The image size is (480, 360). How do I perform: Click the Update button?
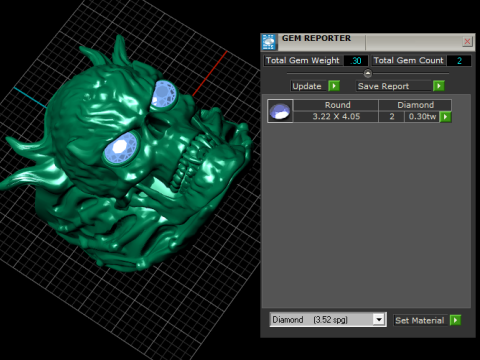coord(309,86)
